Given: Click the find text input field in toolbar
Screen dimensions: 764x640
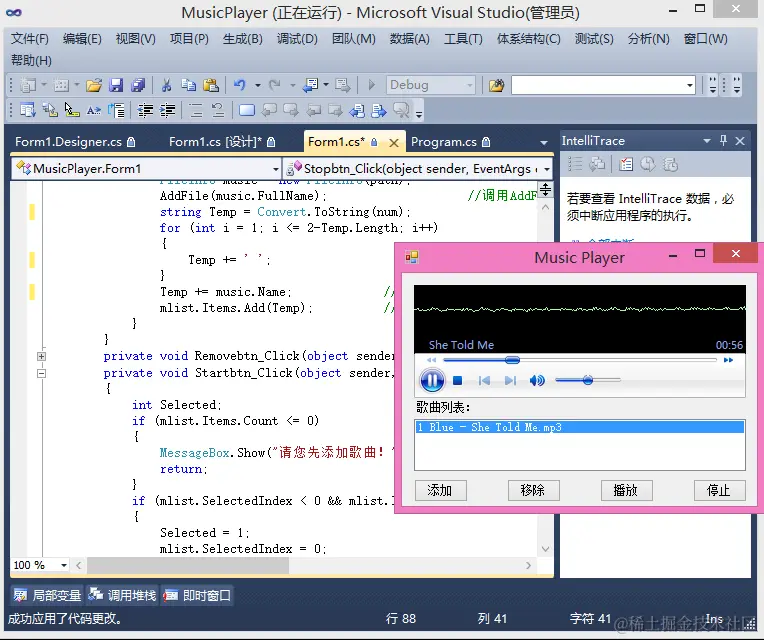Looking at the screenshot, I should [x=598, y=85].
